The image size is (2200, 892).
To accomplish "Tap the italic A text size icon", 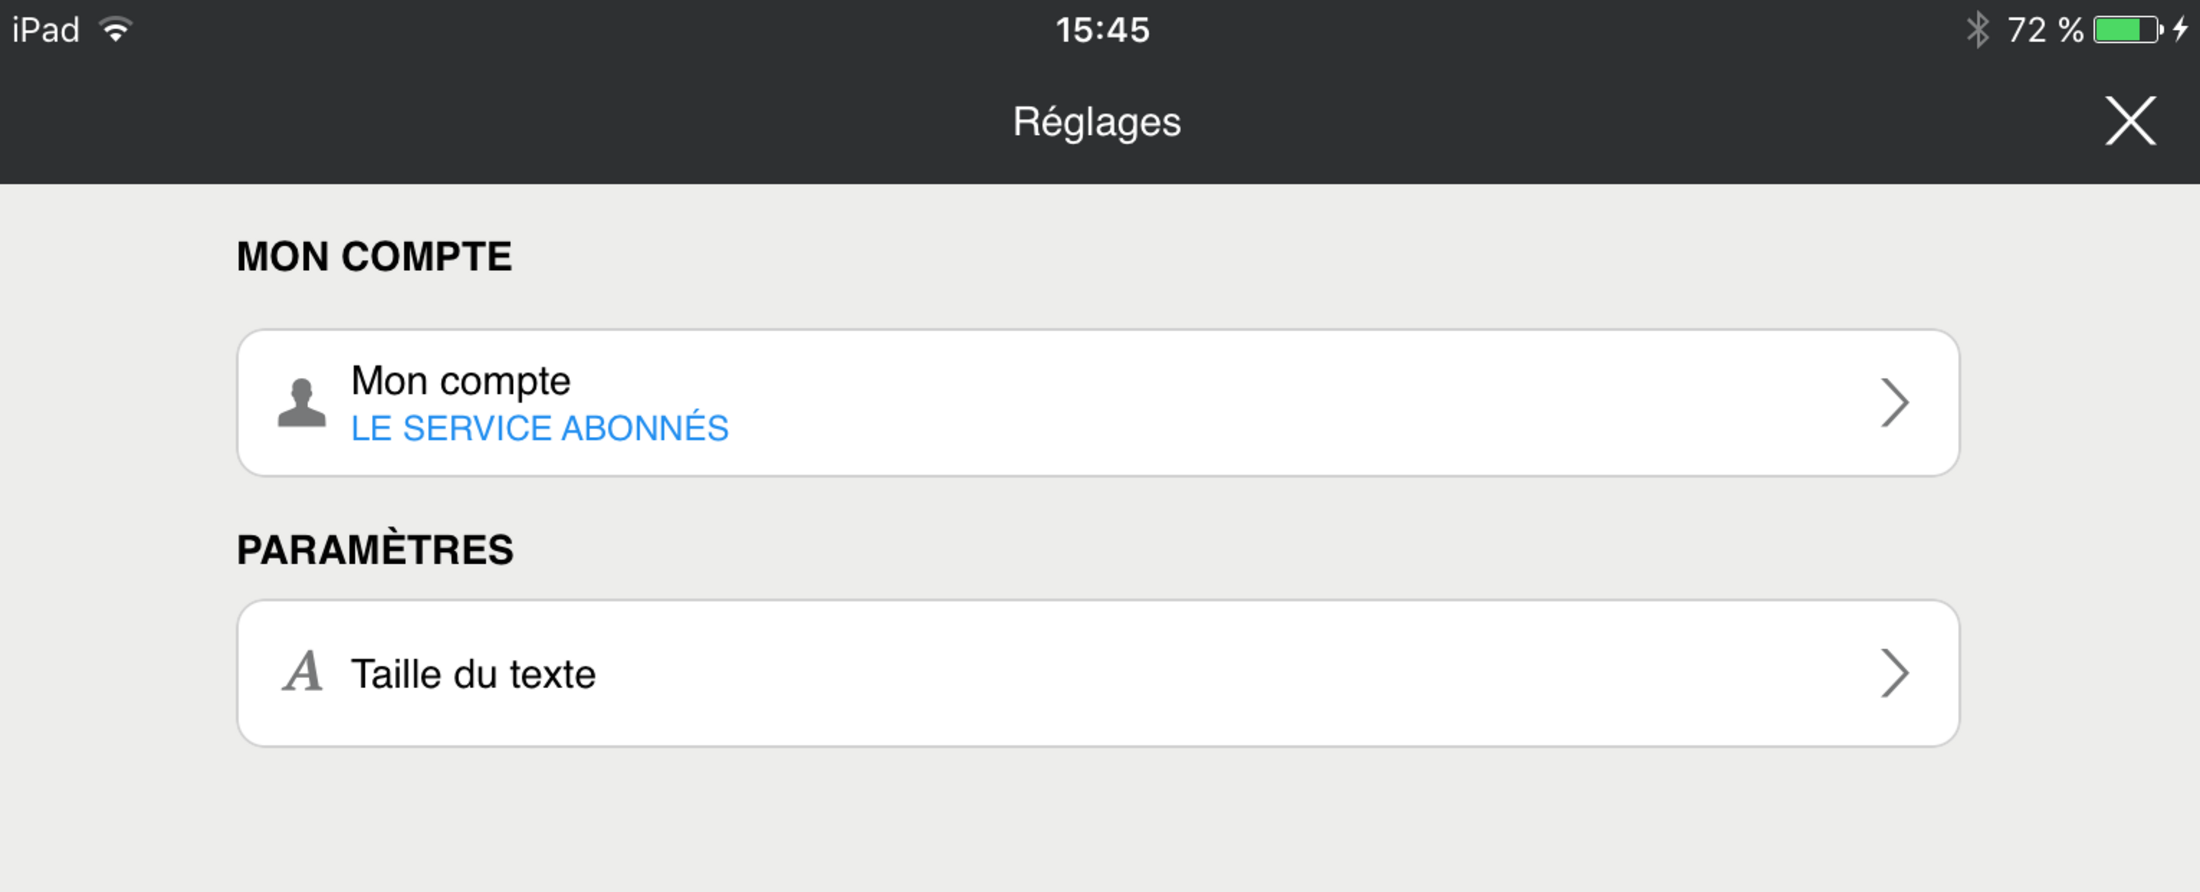I will [302, 672].
